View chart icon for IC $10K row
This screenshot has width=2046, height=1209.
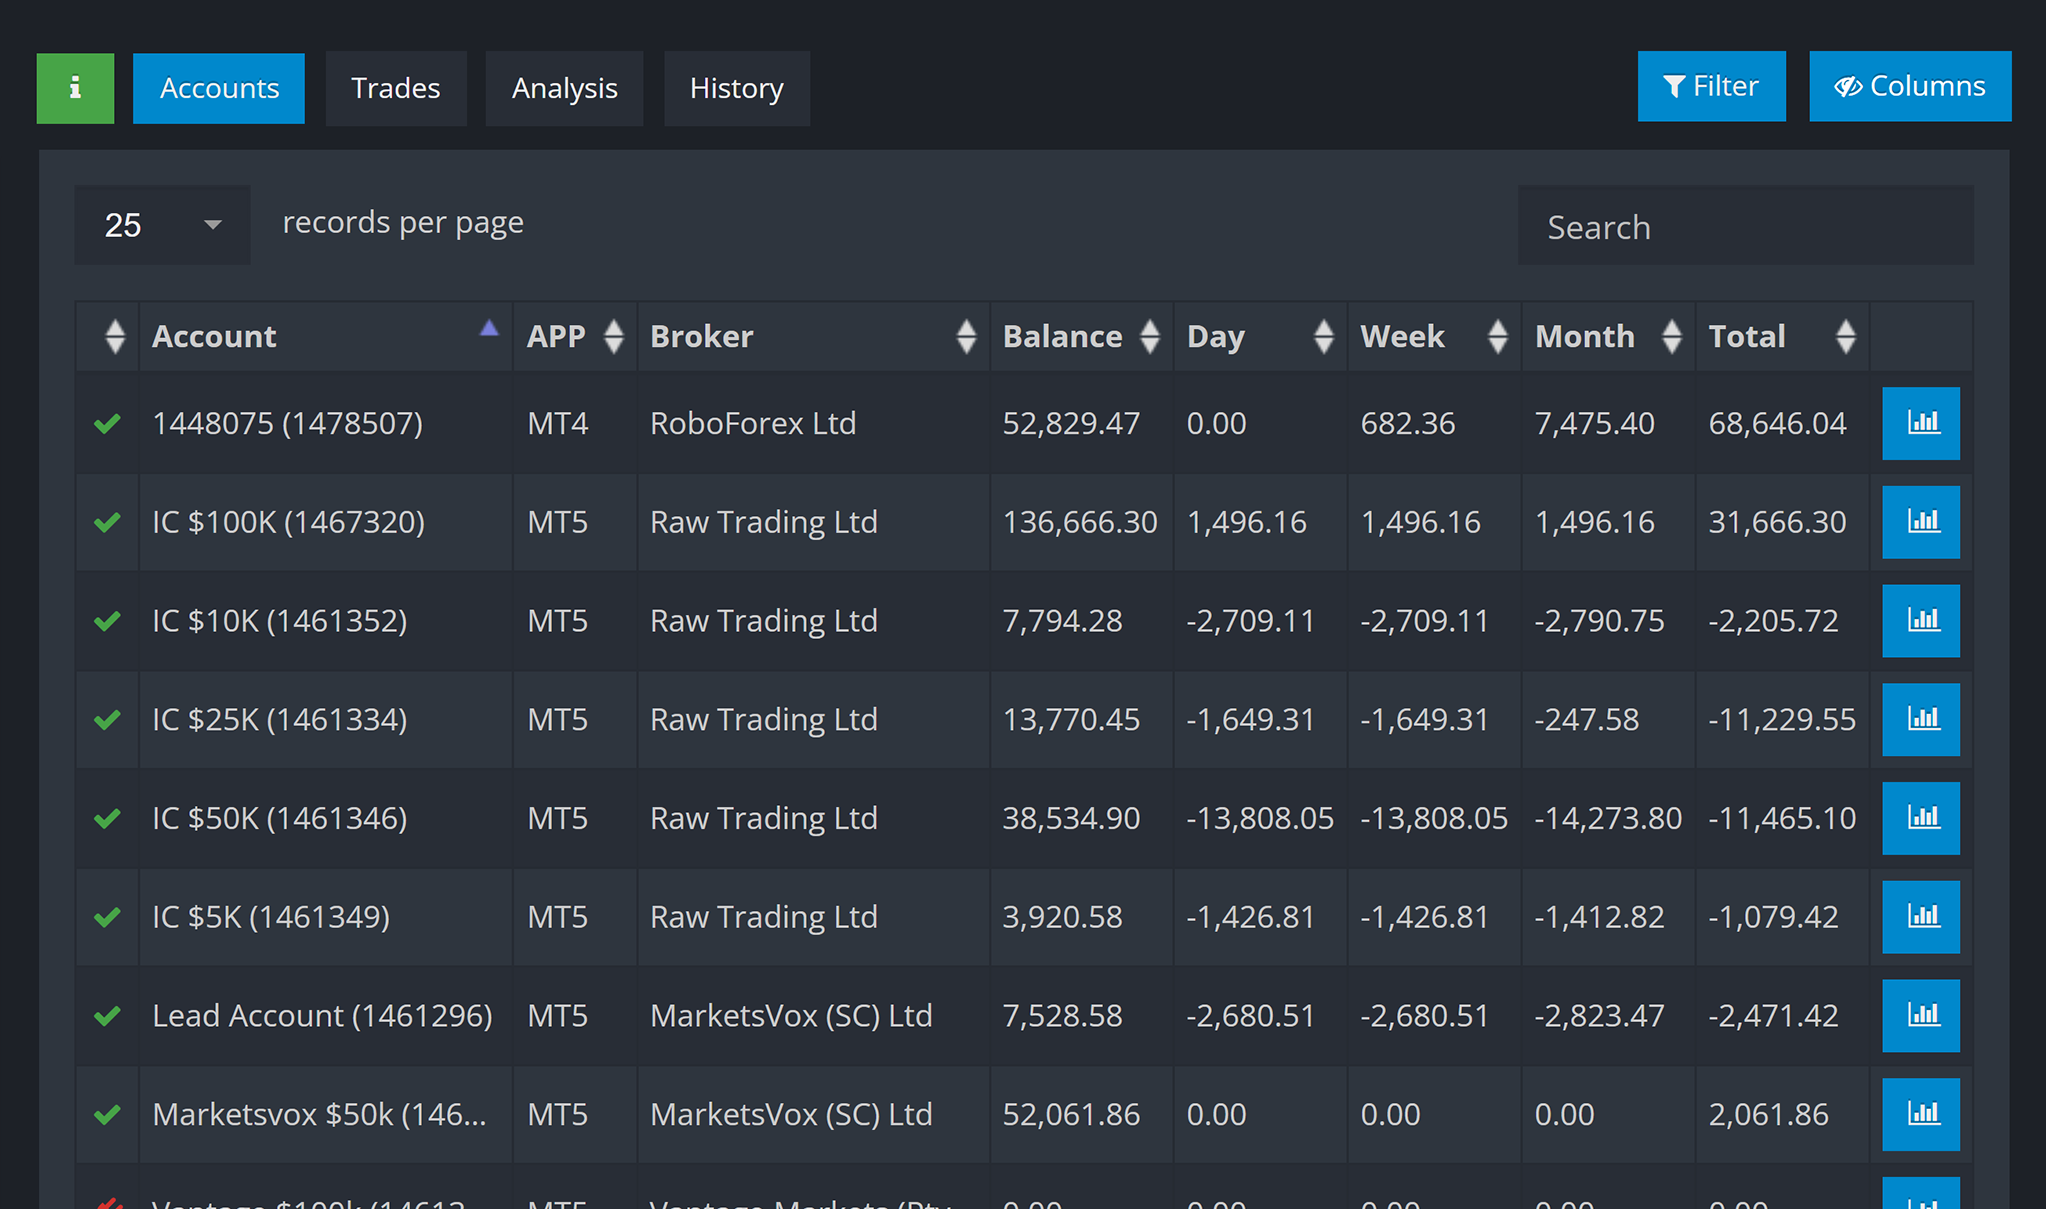click(x=1921, y=620)
